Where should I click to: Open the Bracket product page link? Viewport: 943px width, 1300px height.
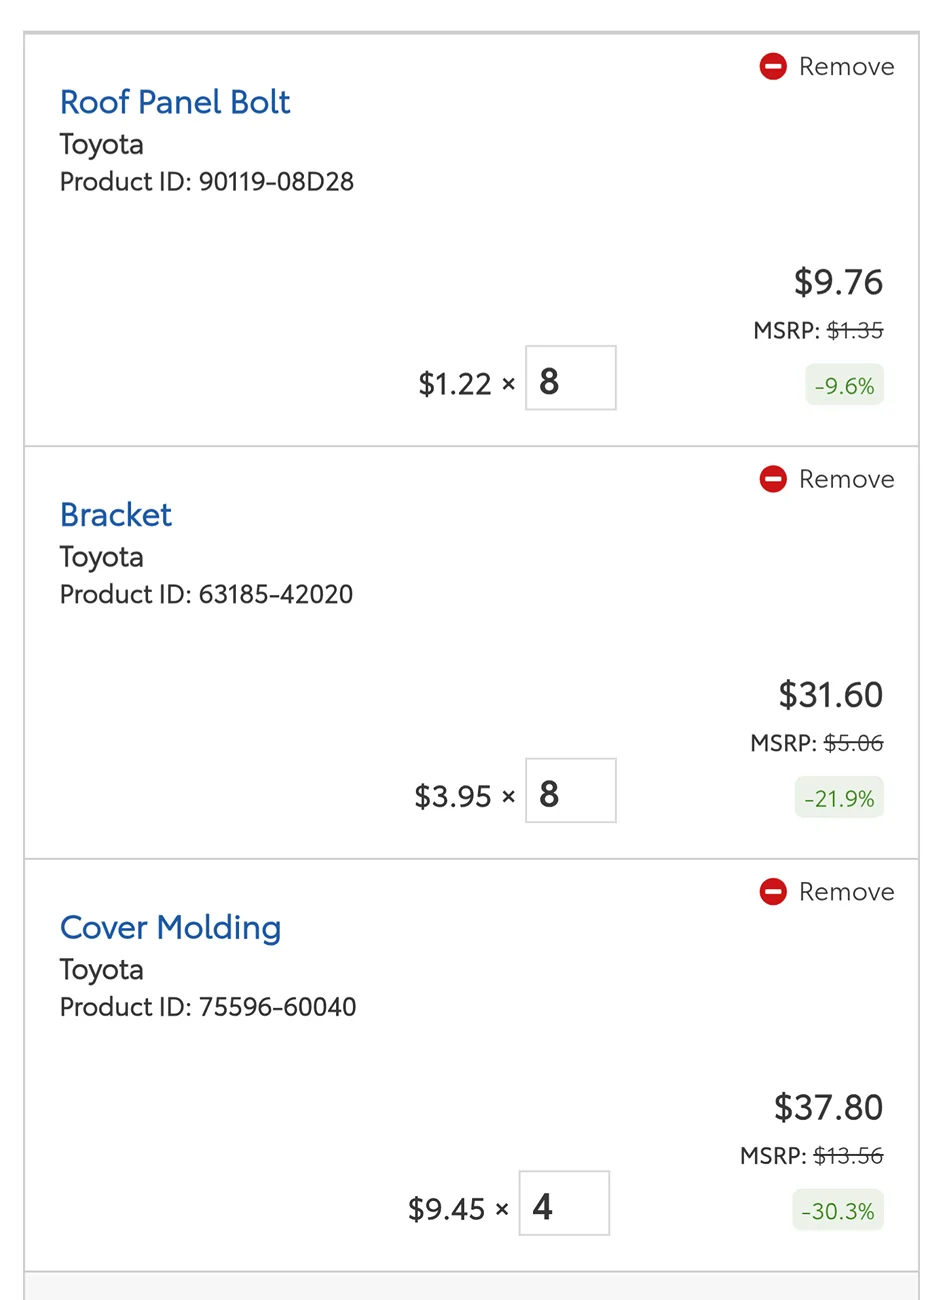click(116, 515)
